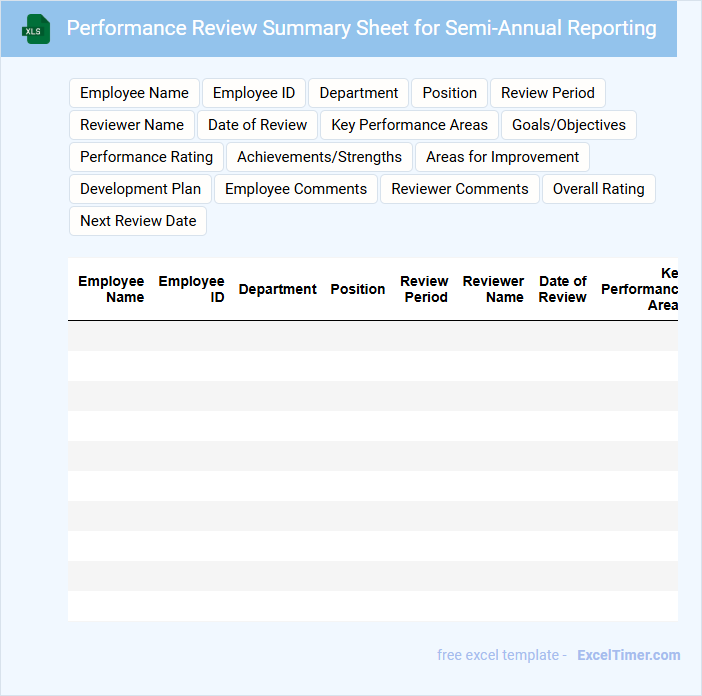Click the first empty table row

click(x=372, y=336)
